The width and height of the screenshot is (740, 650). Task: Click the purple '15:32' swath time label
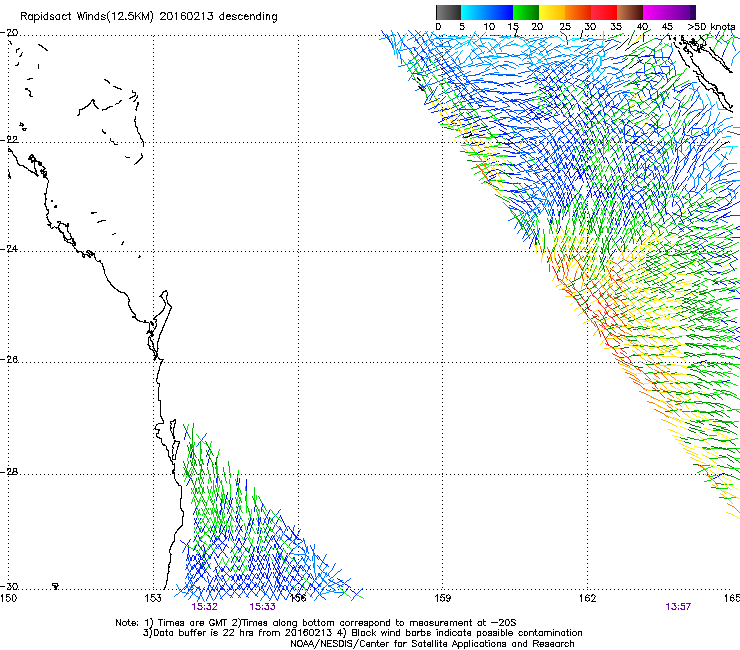[x=204, y=607]
